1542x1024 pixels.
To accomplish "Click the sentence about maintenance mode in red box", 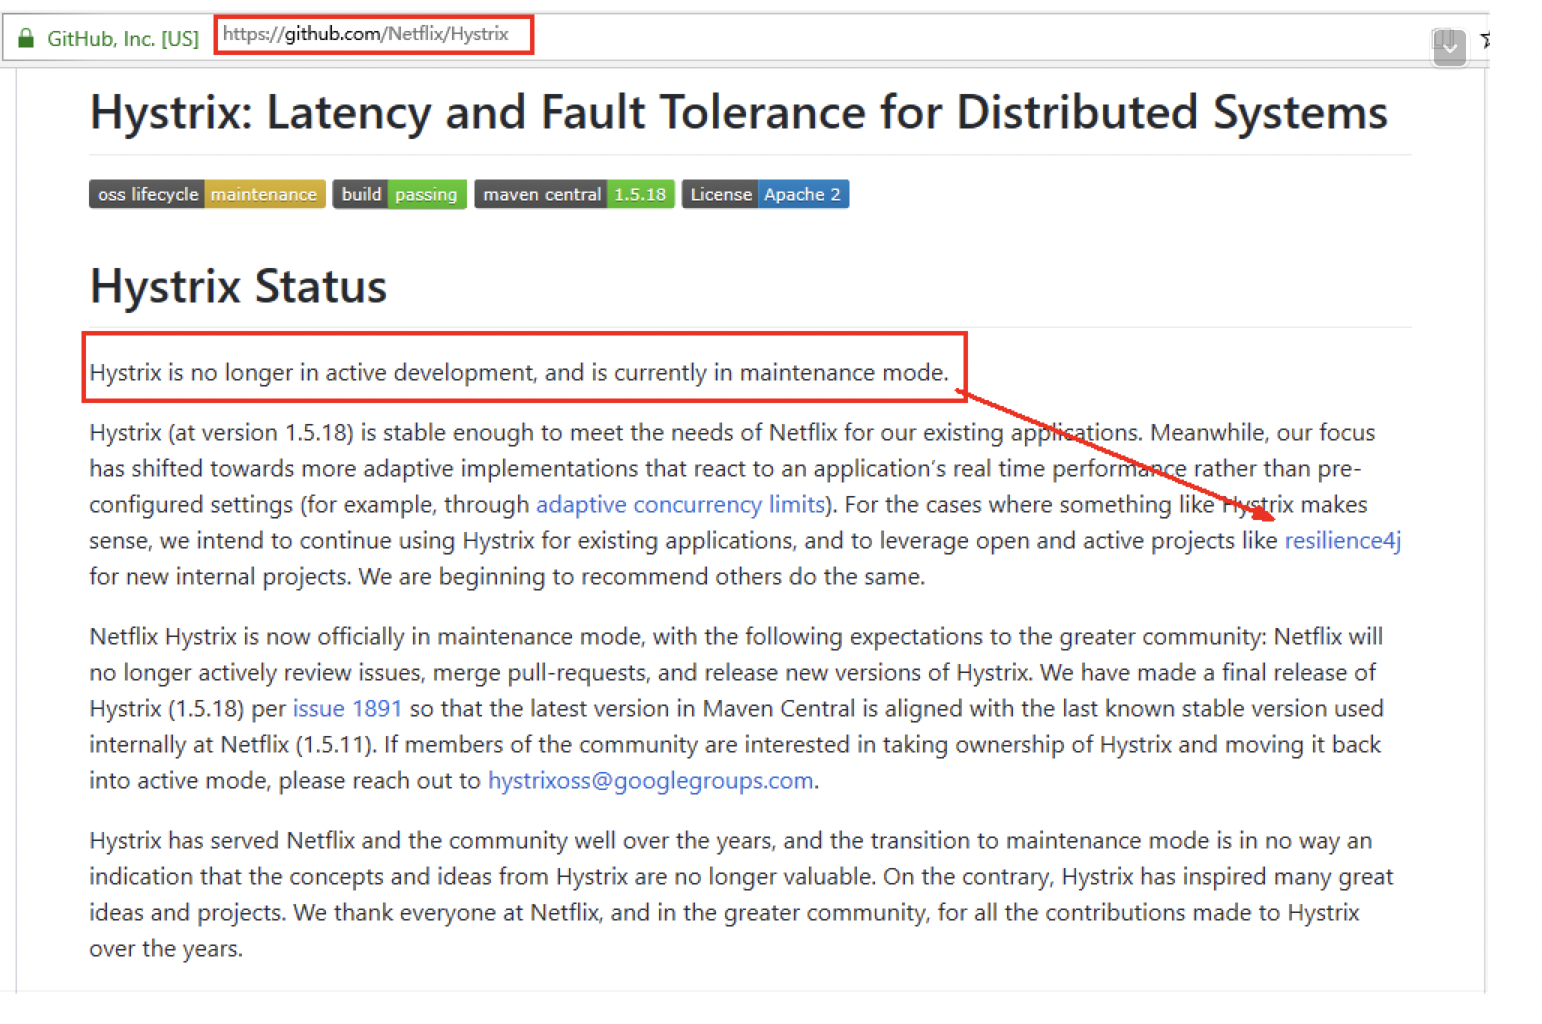I will click(x=518, y=373).
